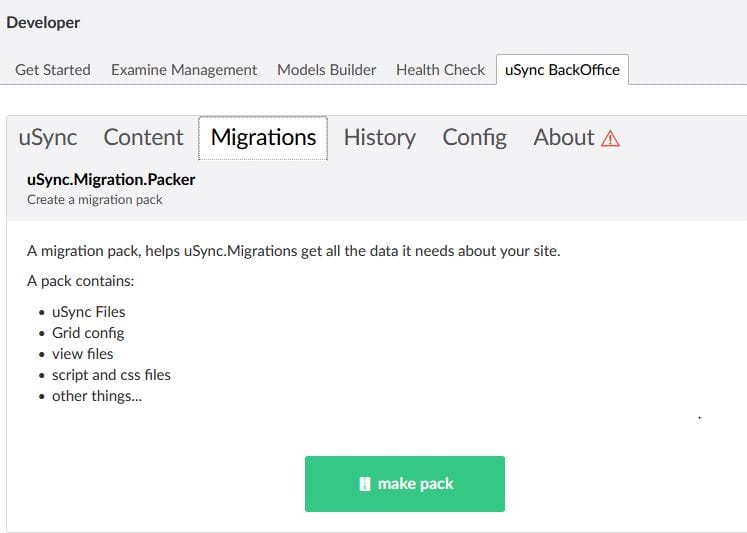Click the uSync.Migration.Packer heading
This screenshot has width=747, height=533.
(x=111, y=180)
